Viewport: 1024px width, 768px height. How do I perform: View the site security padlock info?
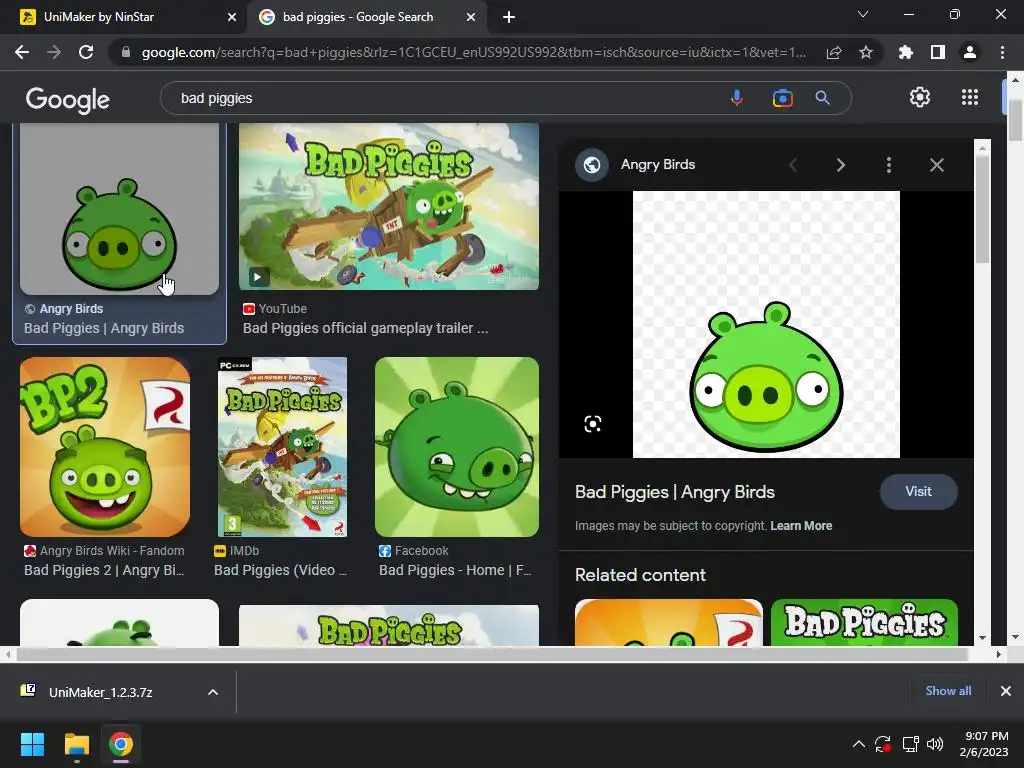pos(126,52)
